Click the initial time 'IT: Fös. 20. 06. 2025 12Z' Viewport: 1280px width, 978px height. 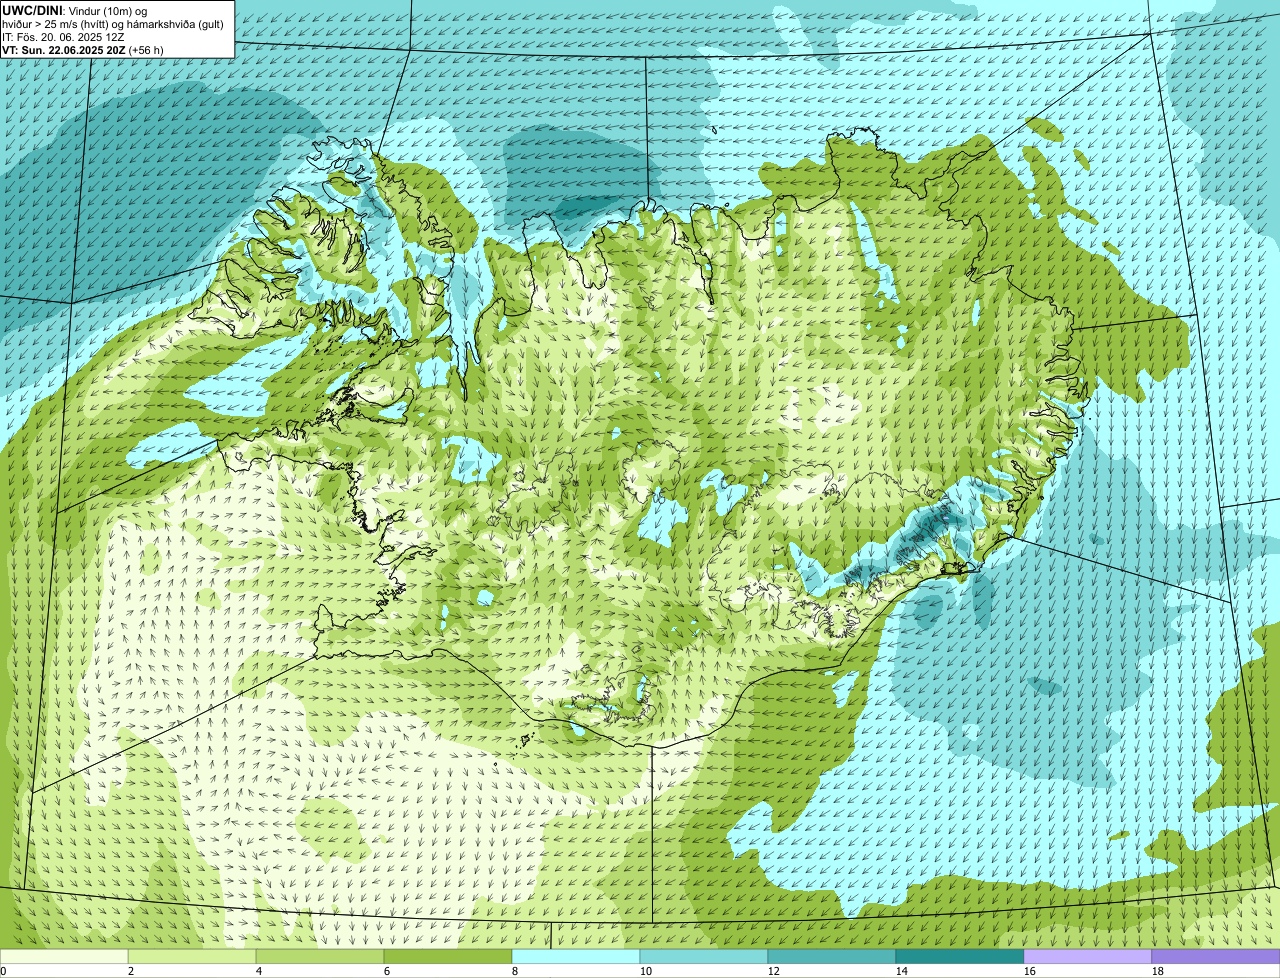[x=63, y=37]
